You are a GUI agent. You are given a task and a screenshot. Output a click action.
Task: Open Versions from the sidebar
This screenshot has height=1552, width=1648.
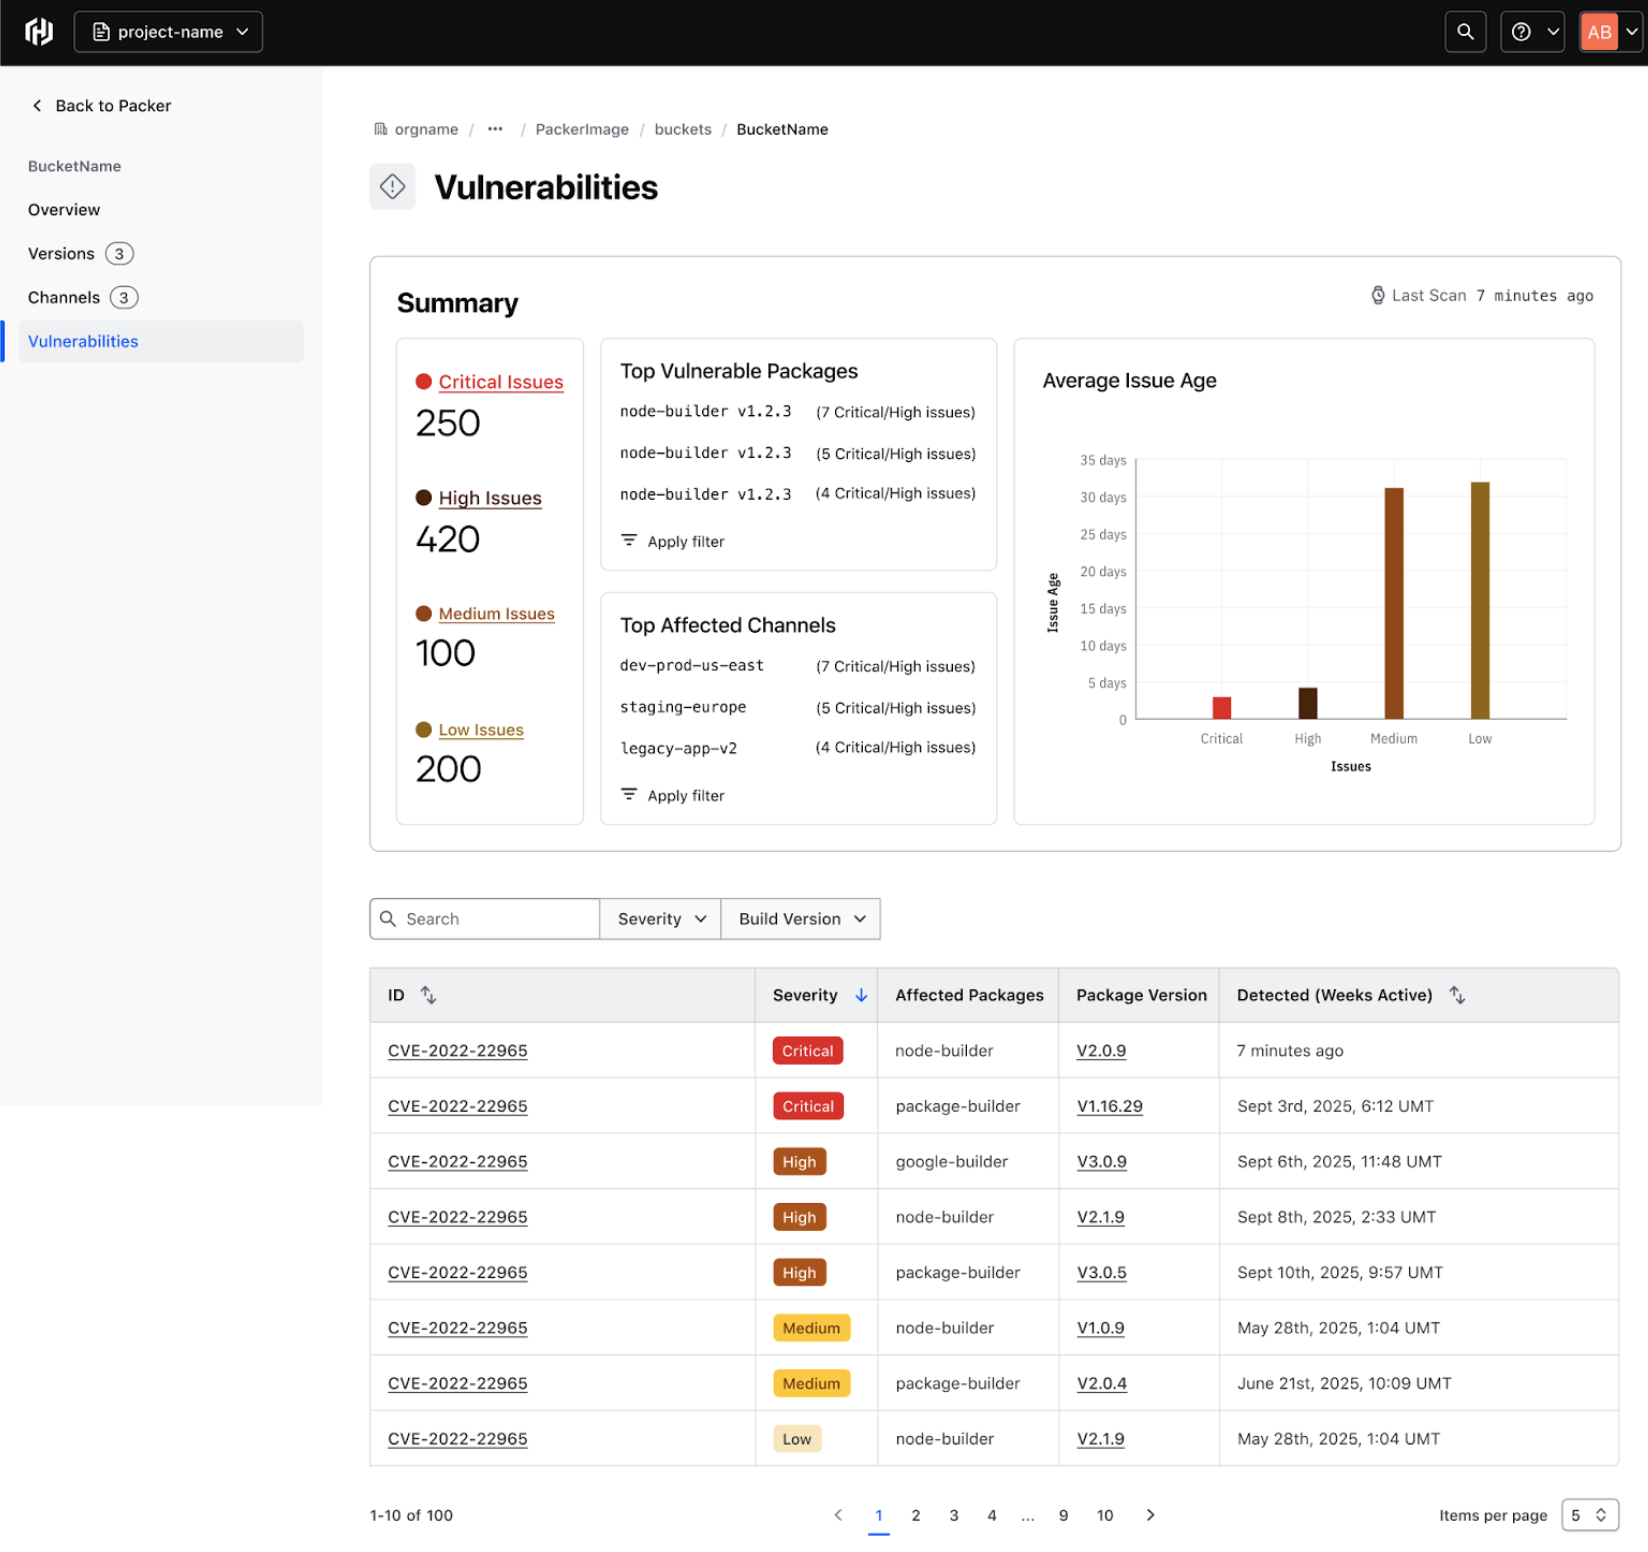pos(60,253)
